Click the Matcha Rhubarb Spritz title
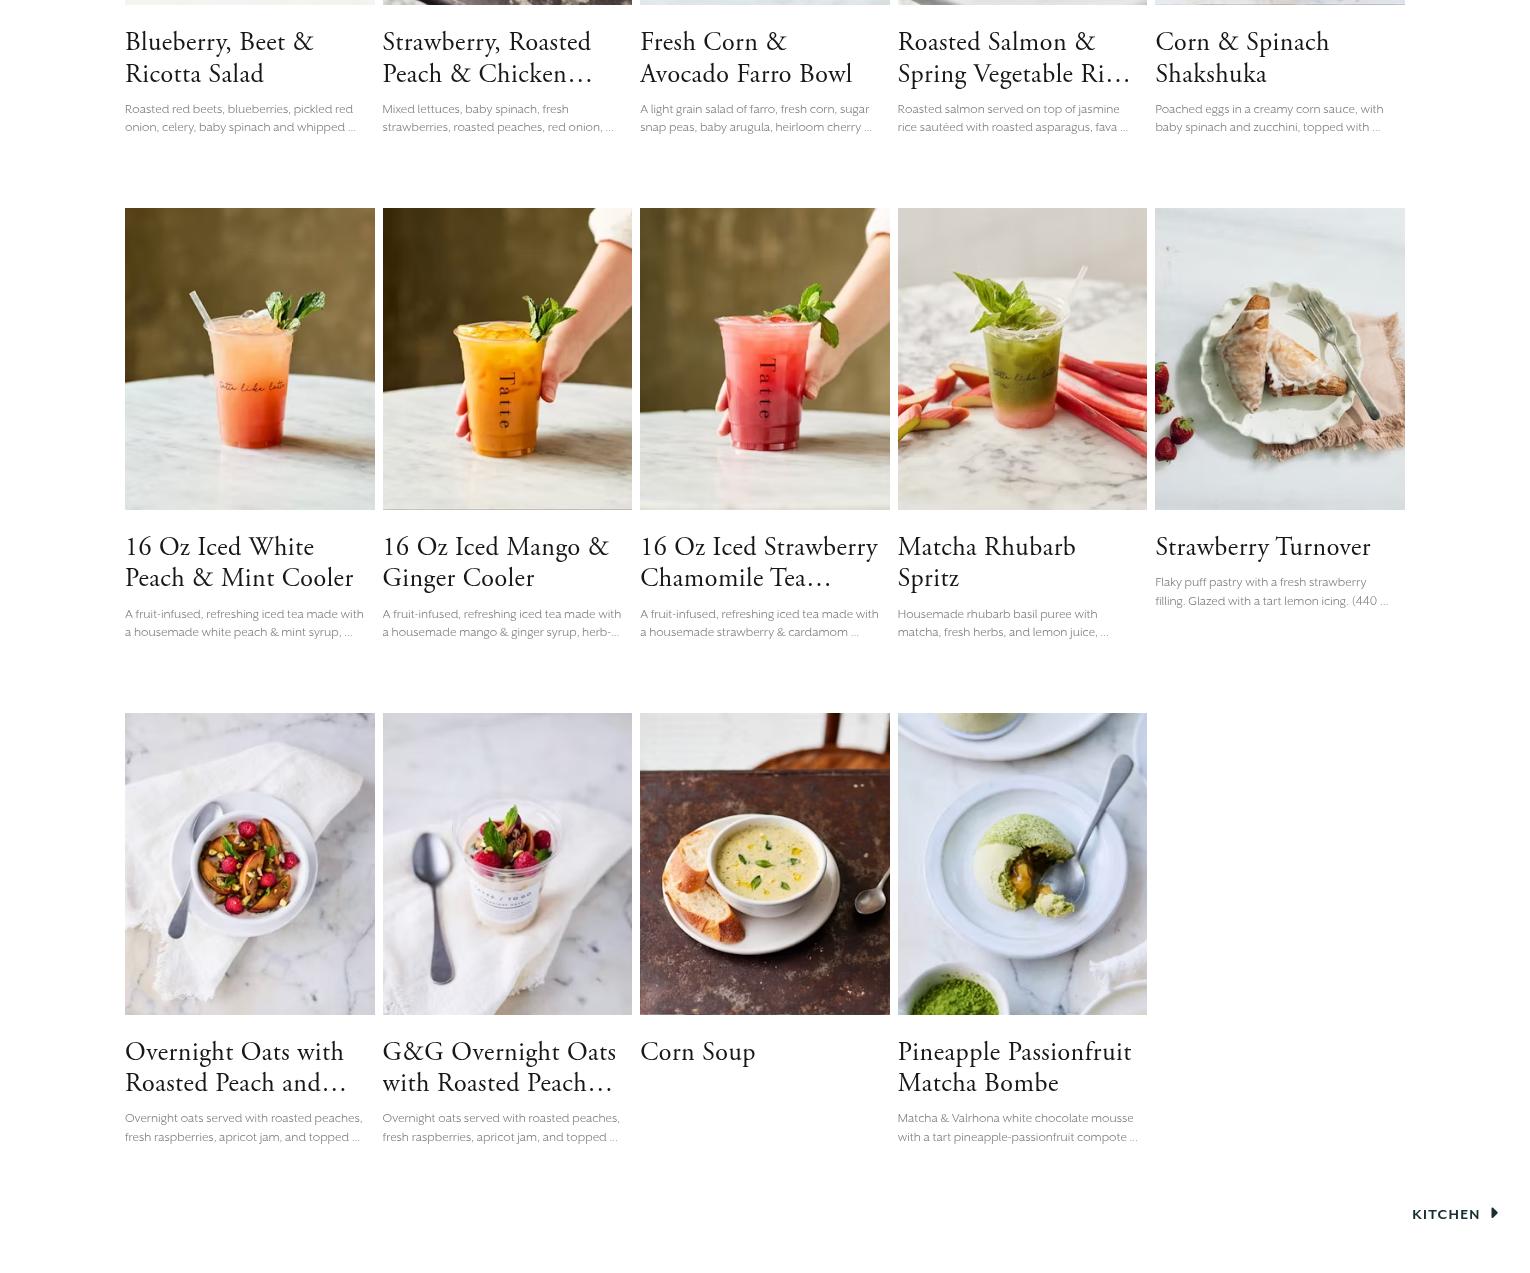 (987, 563)
